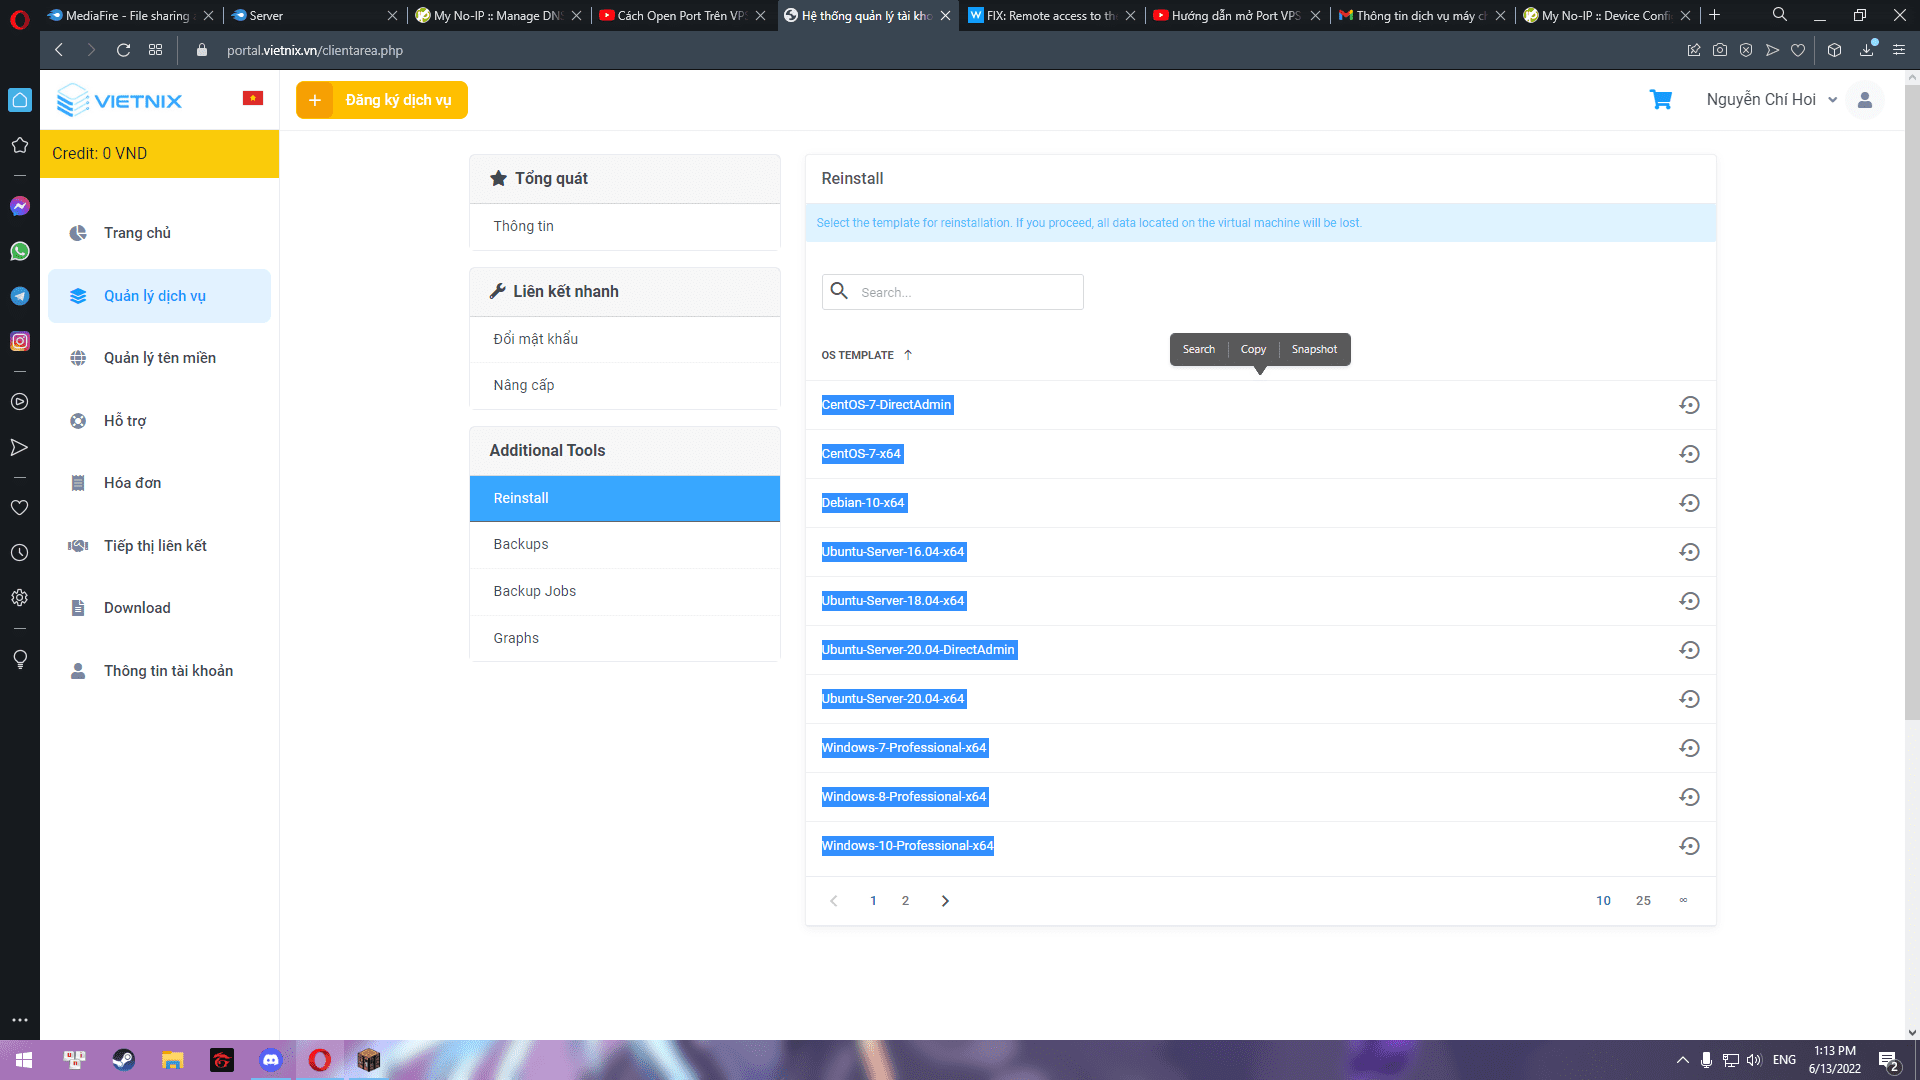Image resolution: width=1920 pixels, height=1080 pixels.
Task: Select Backups in Additional Tools
Action: (x=521, y=544)
